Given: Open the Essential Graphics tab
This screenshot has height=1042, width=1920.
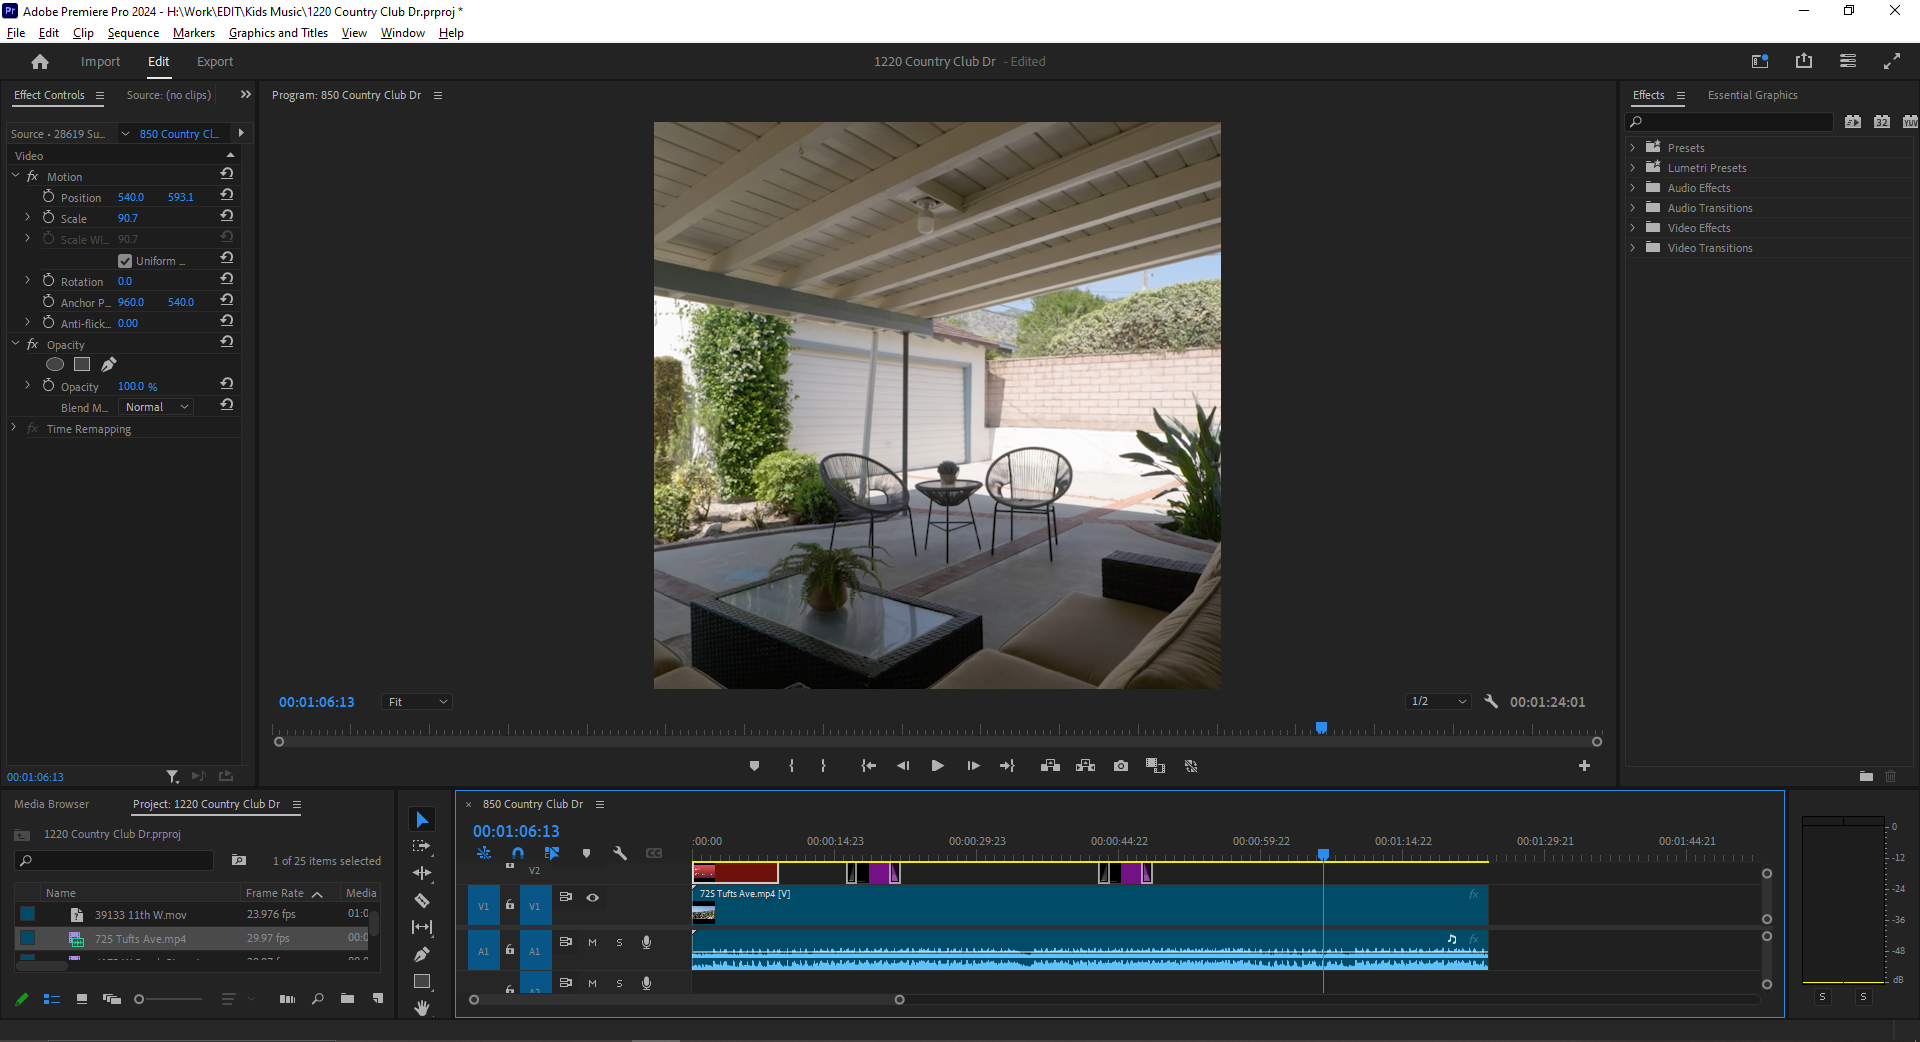Looking at the screenshot, I should [x=1752, y=95].
